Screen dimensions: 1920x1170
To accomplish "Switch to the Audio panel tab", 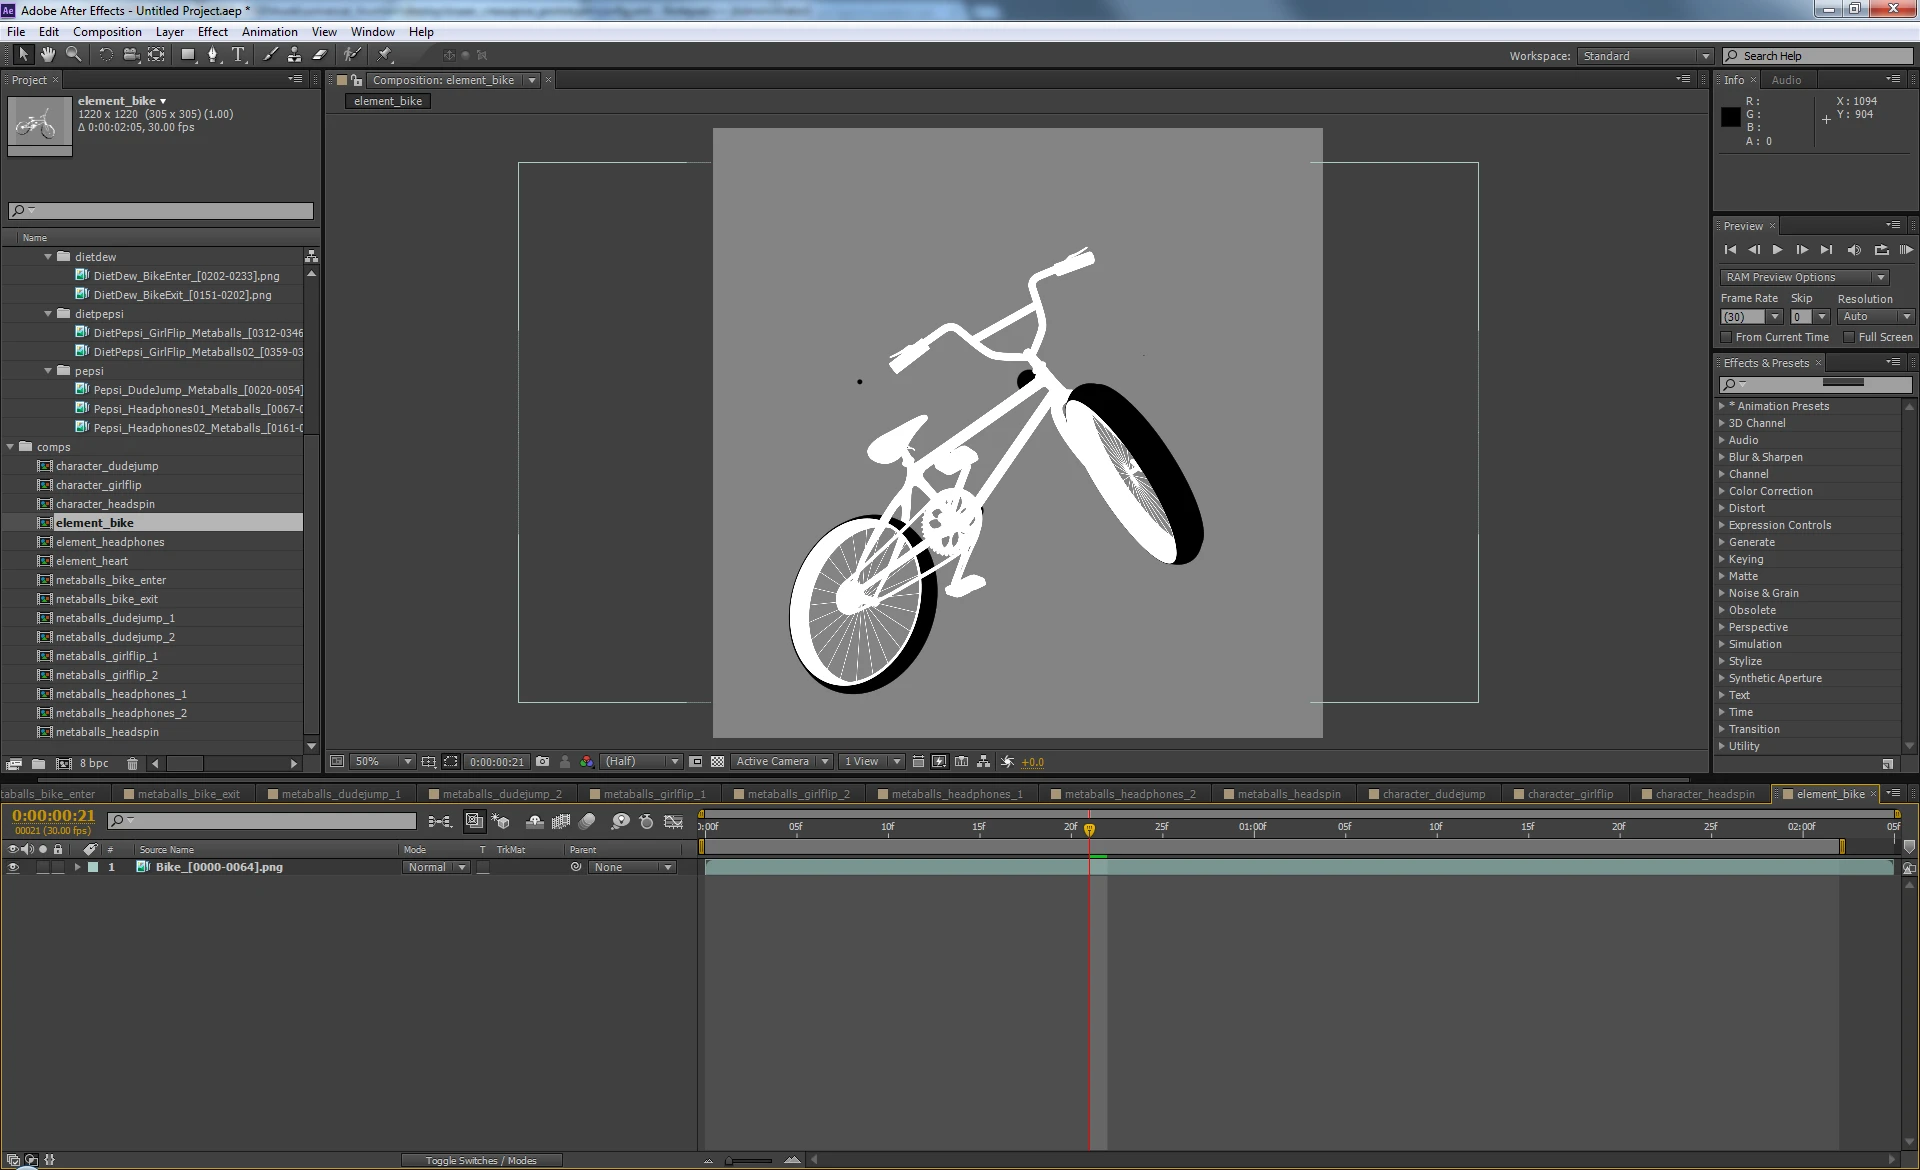I will pyautogui.click(x=1786, y=80).
